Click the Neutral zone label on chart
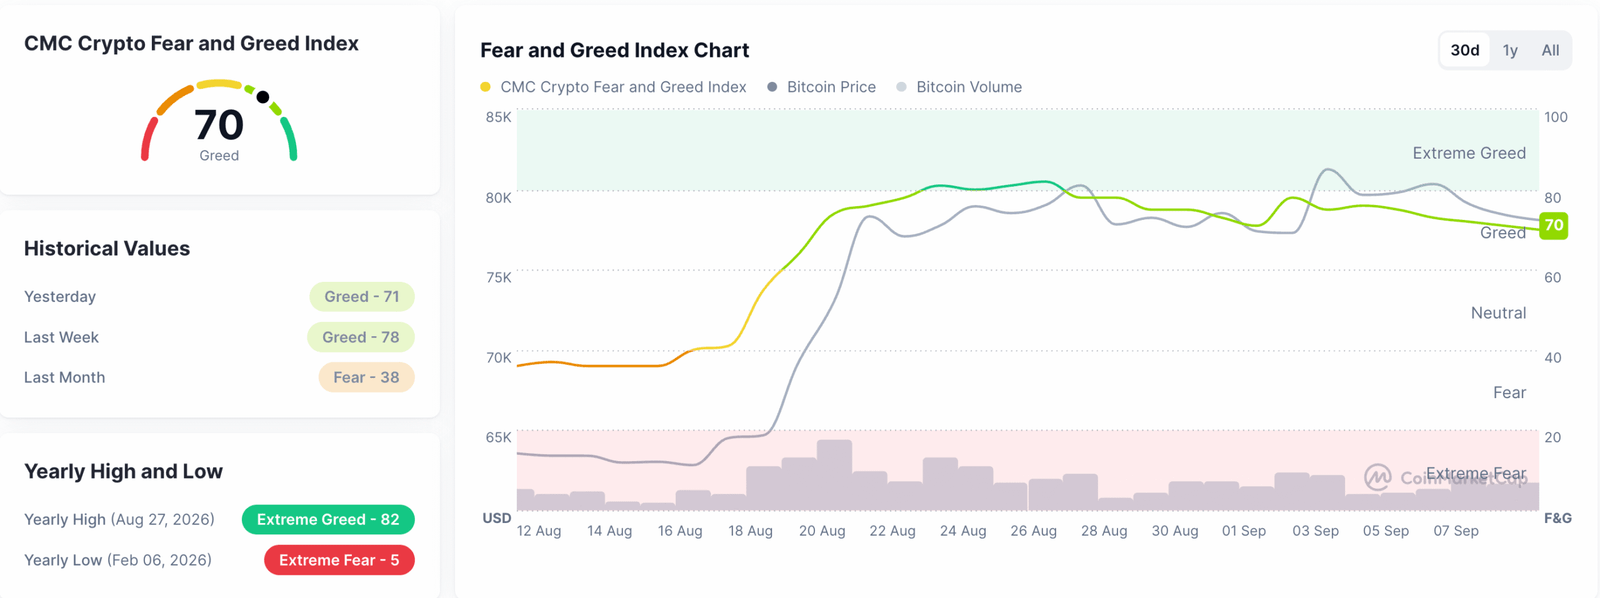 [x=1498, y=313]
